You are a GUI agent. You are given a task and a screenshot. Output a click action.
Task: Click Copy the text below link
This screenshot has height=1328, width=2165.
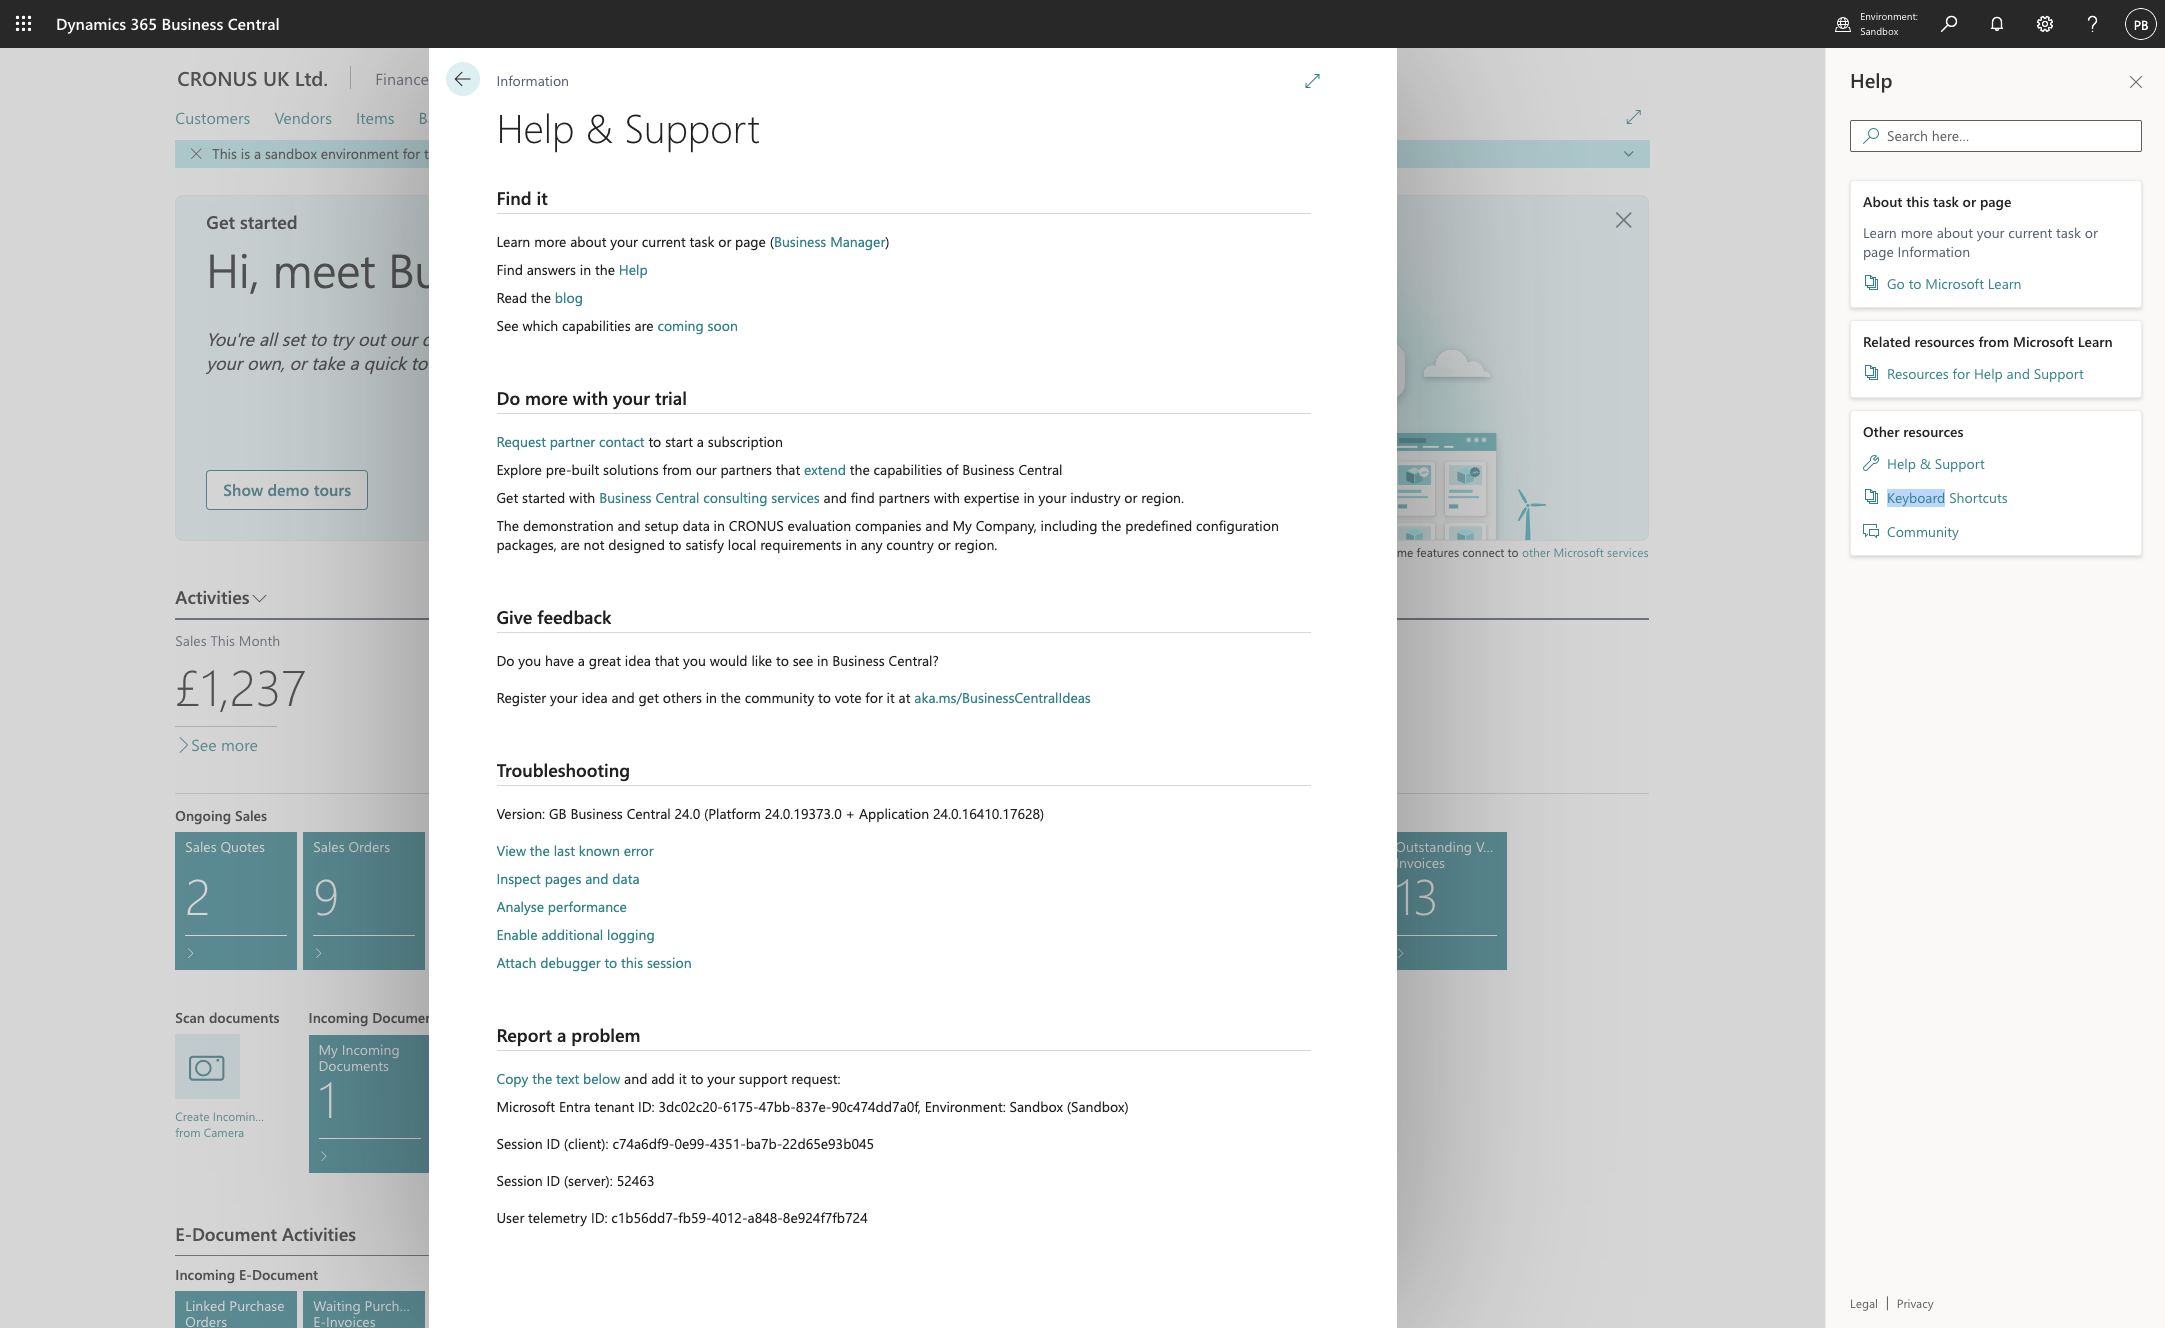pyautogui.click(x=558, y=1079)
